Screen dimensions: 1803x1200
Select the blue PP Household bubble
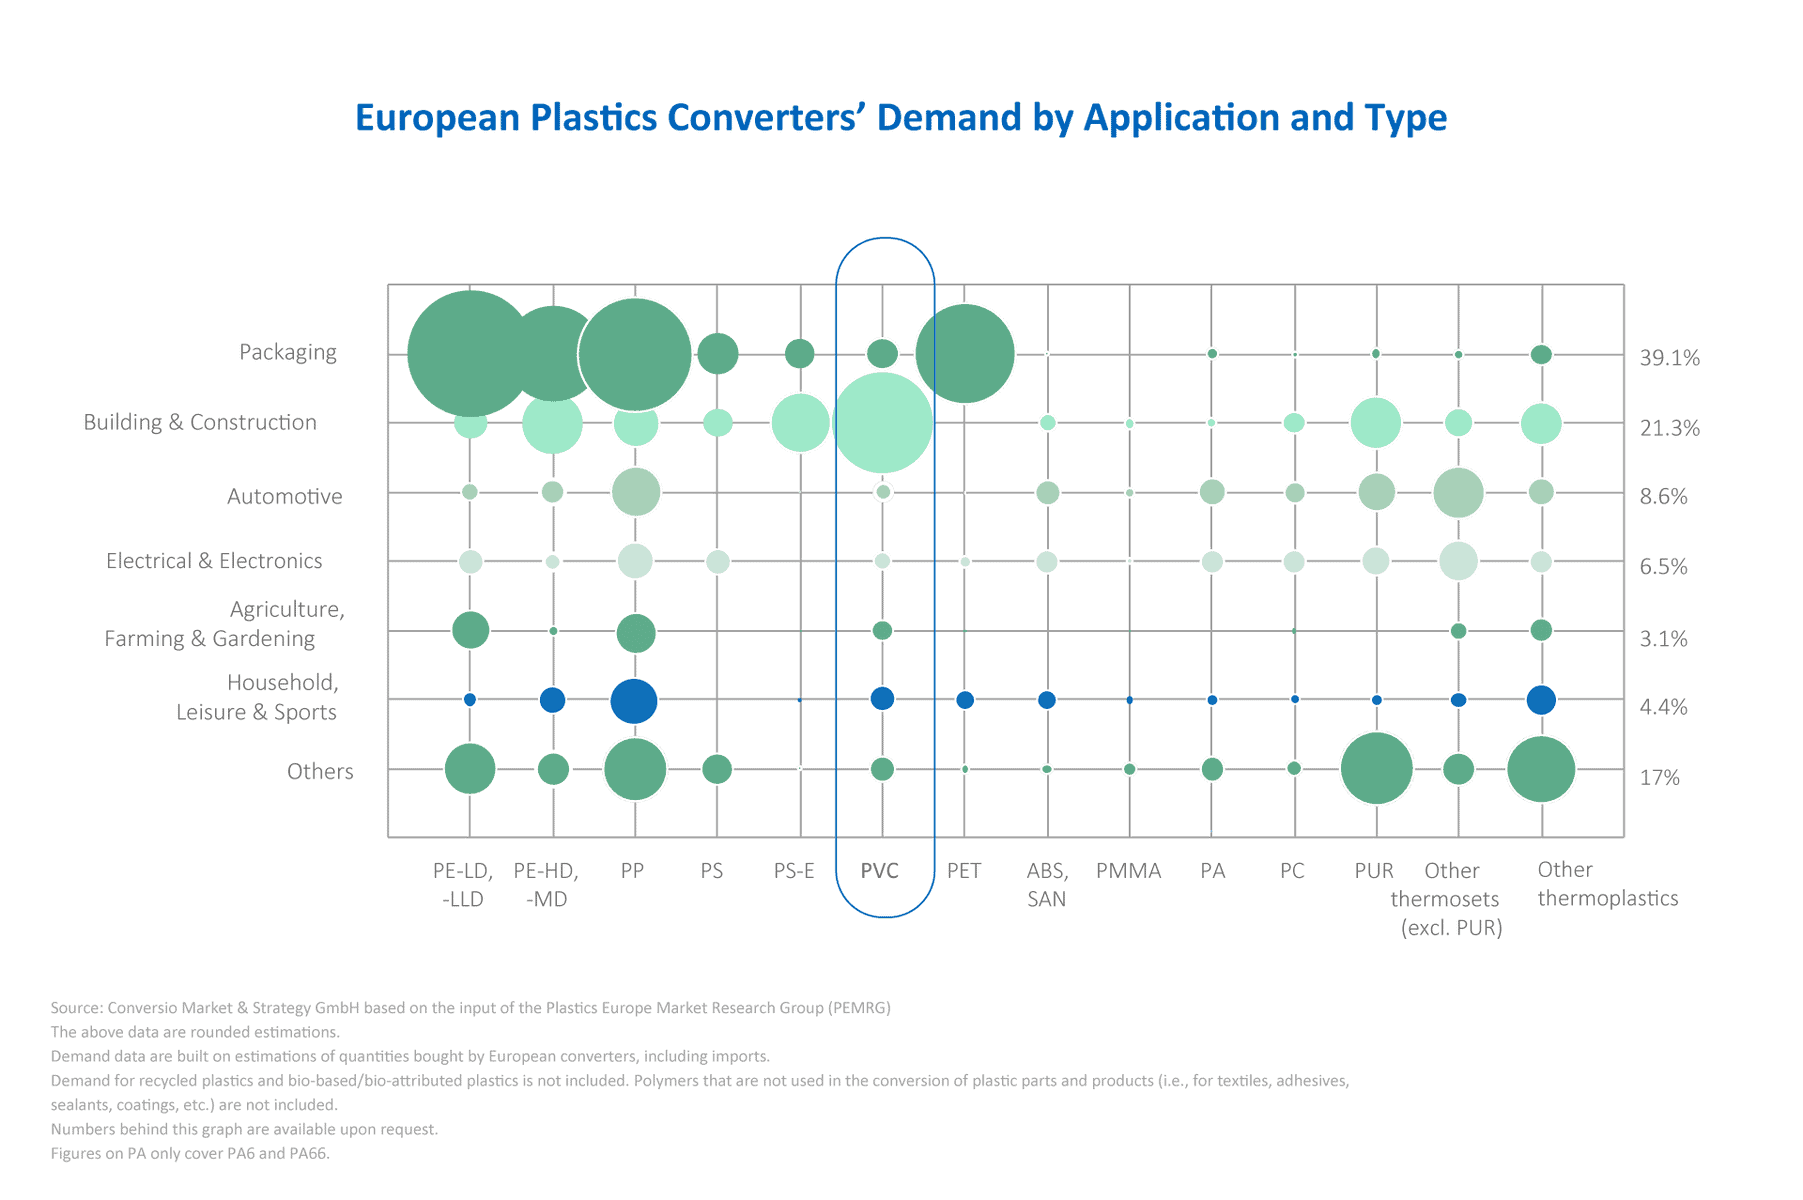point(634,700)
